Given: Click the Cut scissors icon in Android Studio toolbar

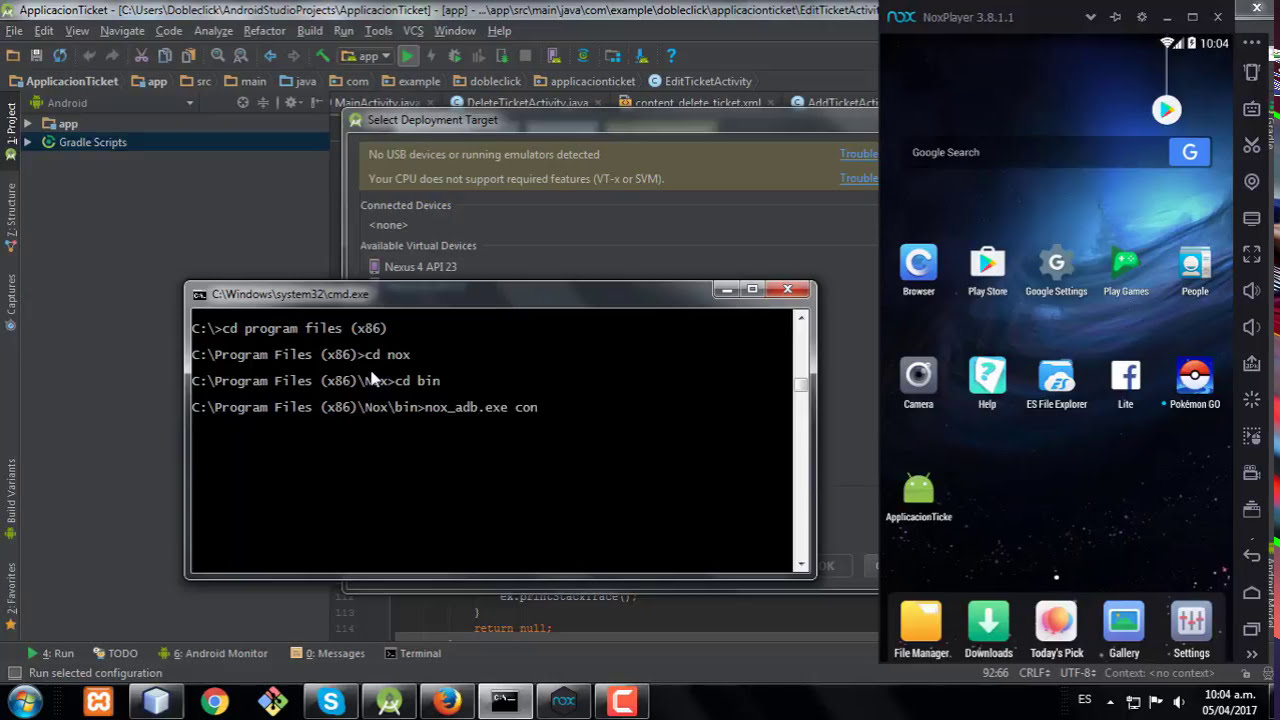Looking at the screenshot, I should coord(141,56).
